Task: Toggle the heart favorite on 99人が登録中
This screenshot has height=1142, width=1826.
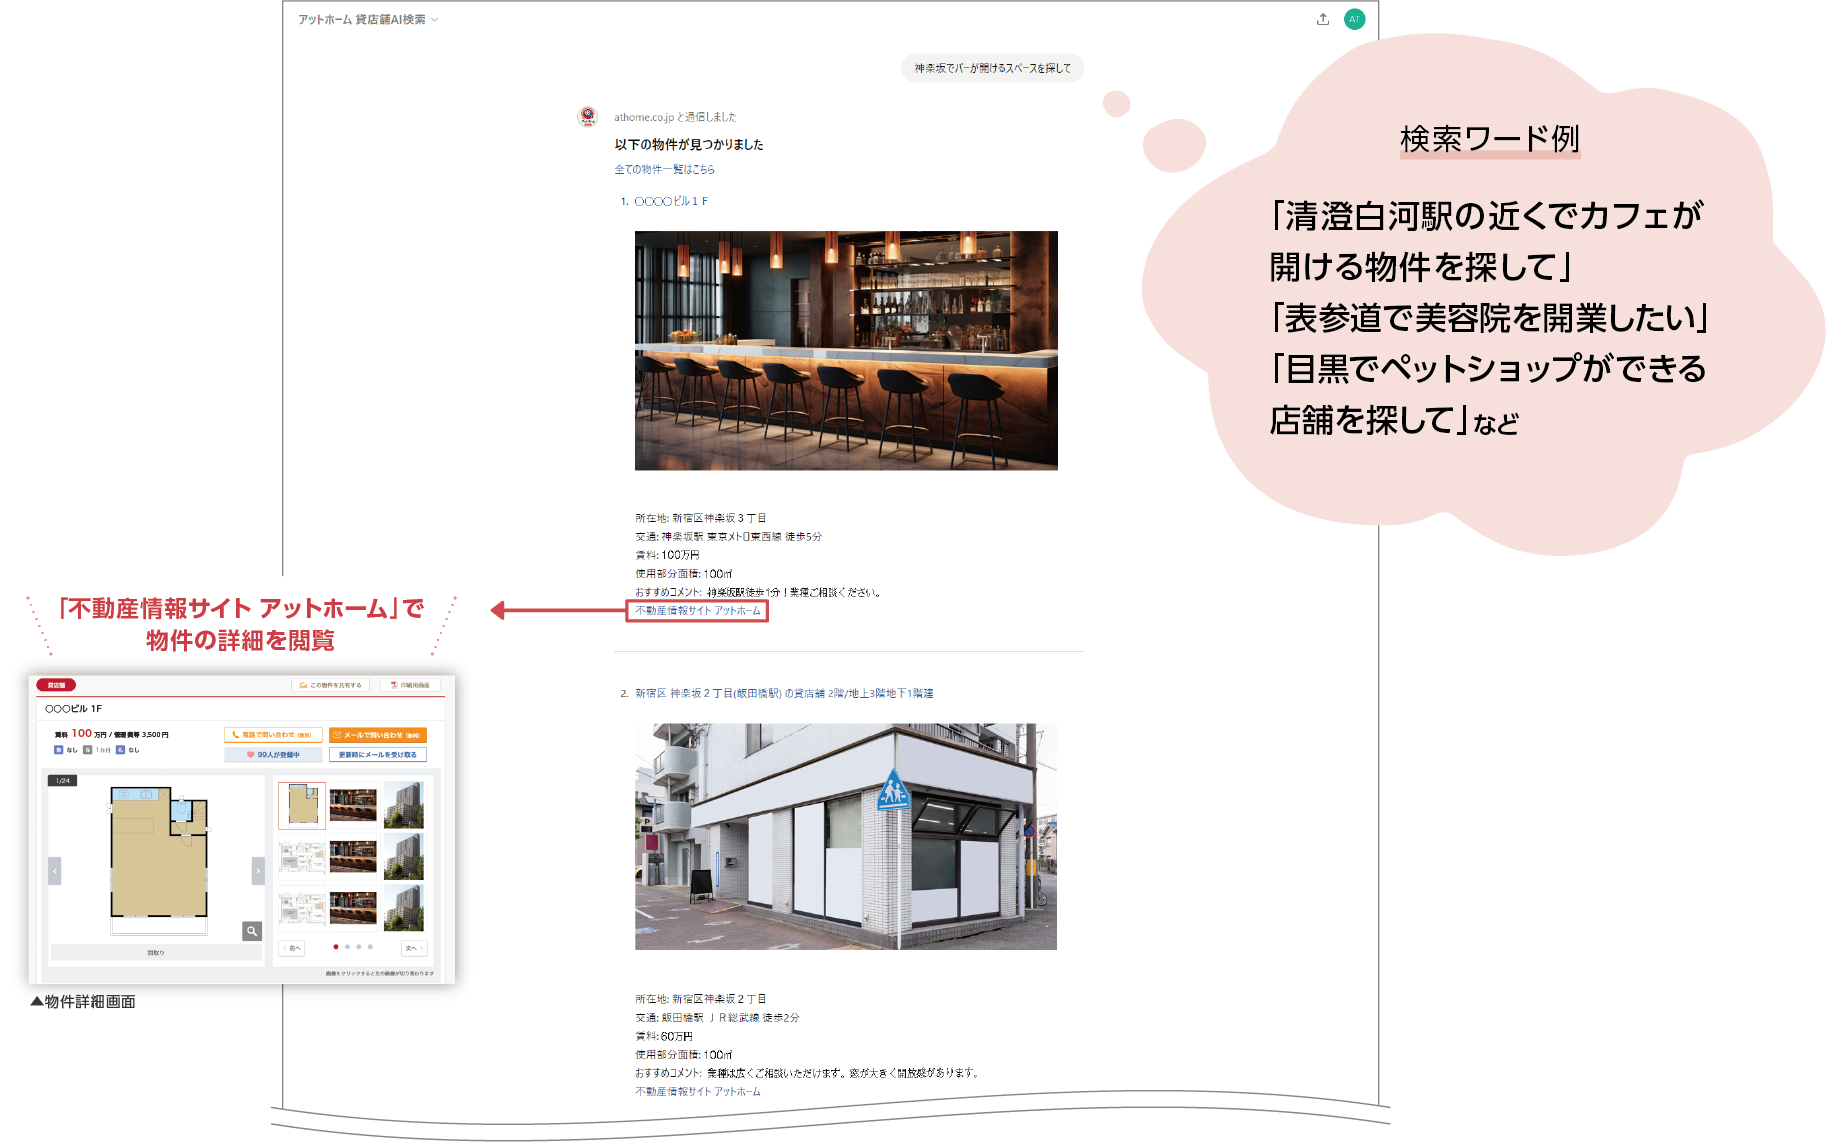Action: 249,755
